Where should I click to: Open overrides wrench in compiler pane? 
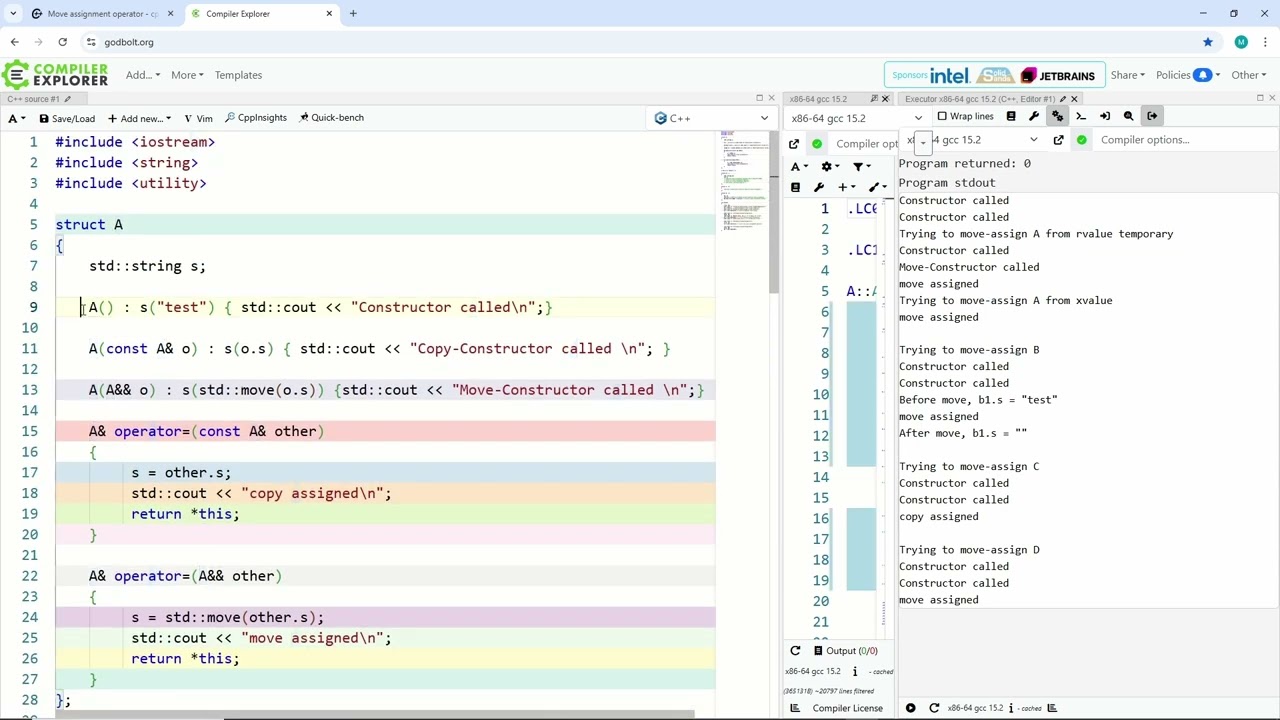point(819,187)
